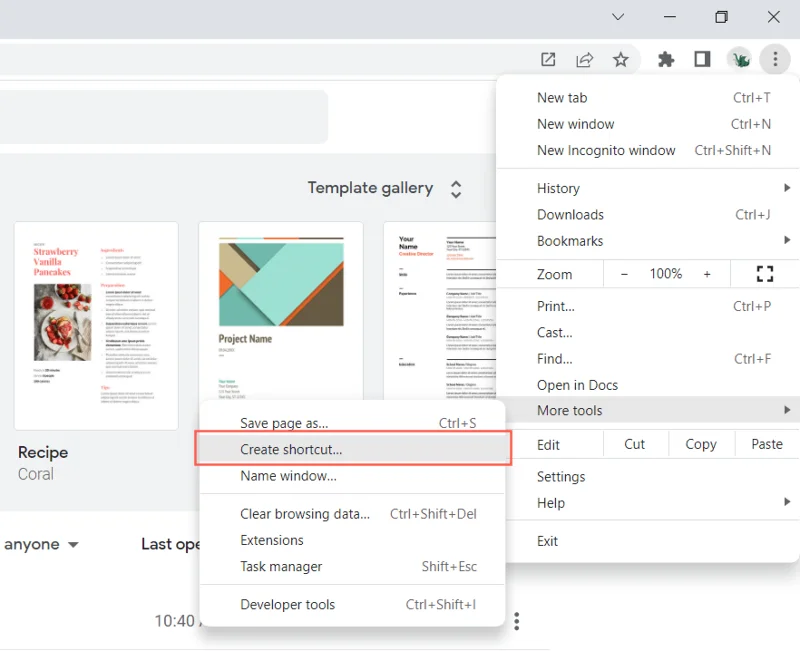Choose Find... in the Chrome menu
800x651 pixels.
[648, 359]
